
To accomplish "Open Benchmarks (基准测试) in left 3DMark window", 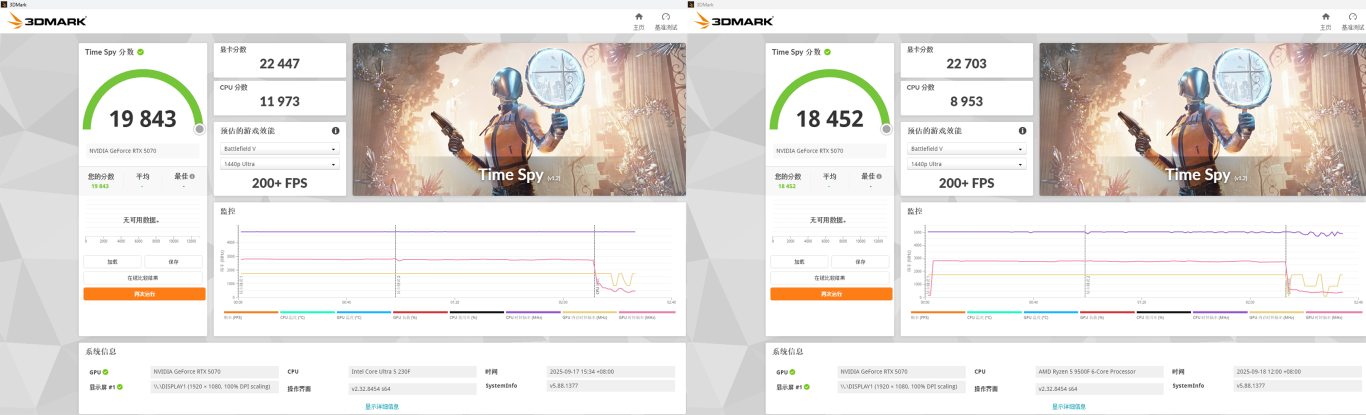I will click(x=666, y=20).
